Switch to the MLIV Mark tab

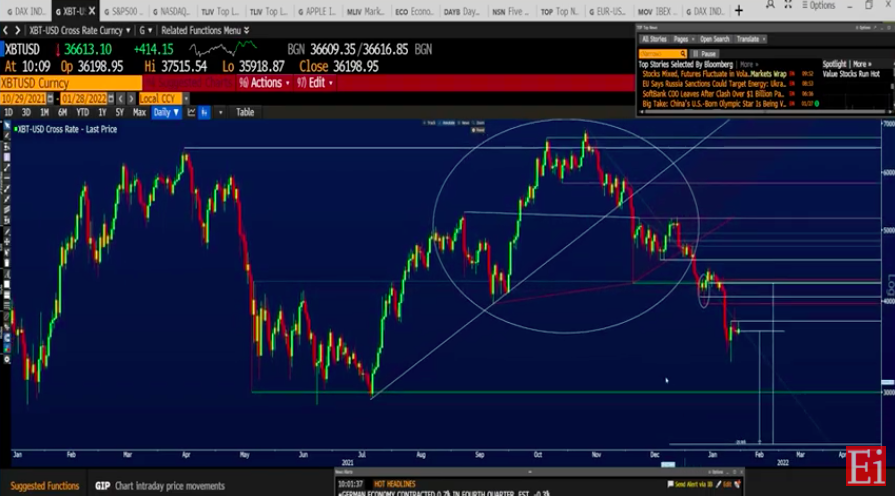point(366,11)
